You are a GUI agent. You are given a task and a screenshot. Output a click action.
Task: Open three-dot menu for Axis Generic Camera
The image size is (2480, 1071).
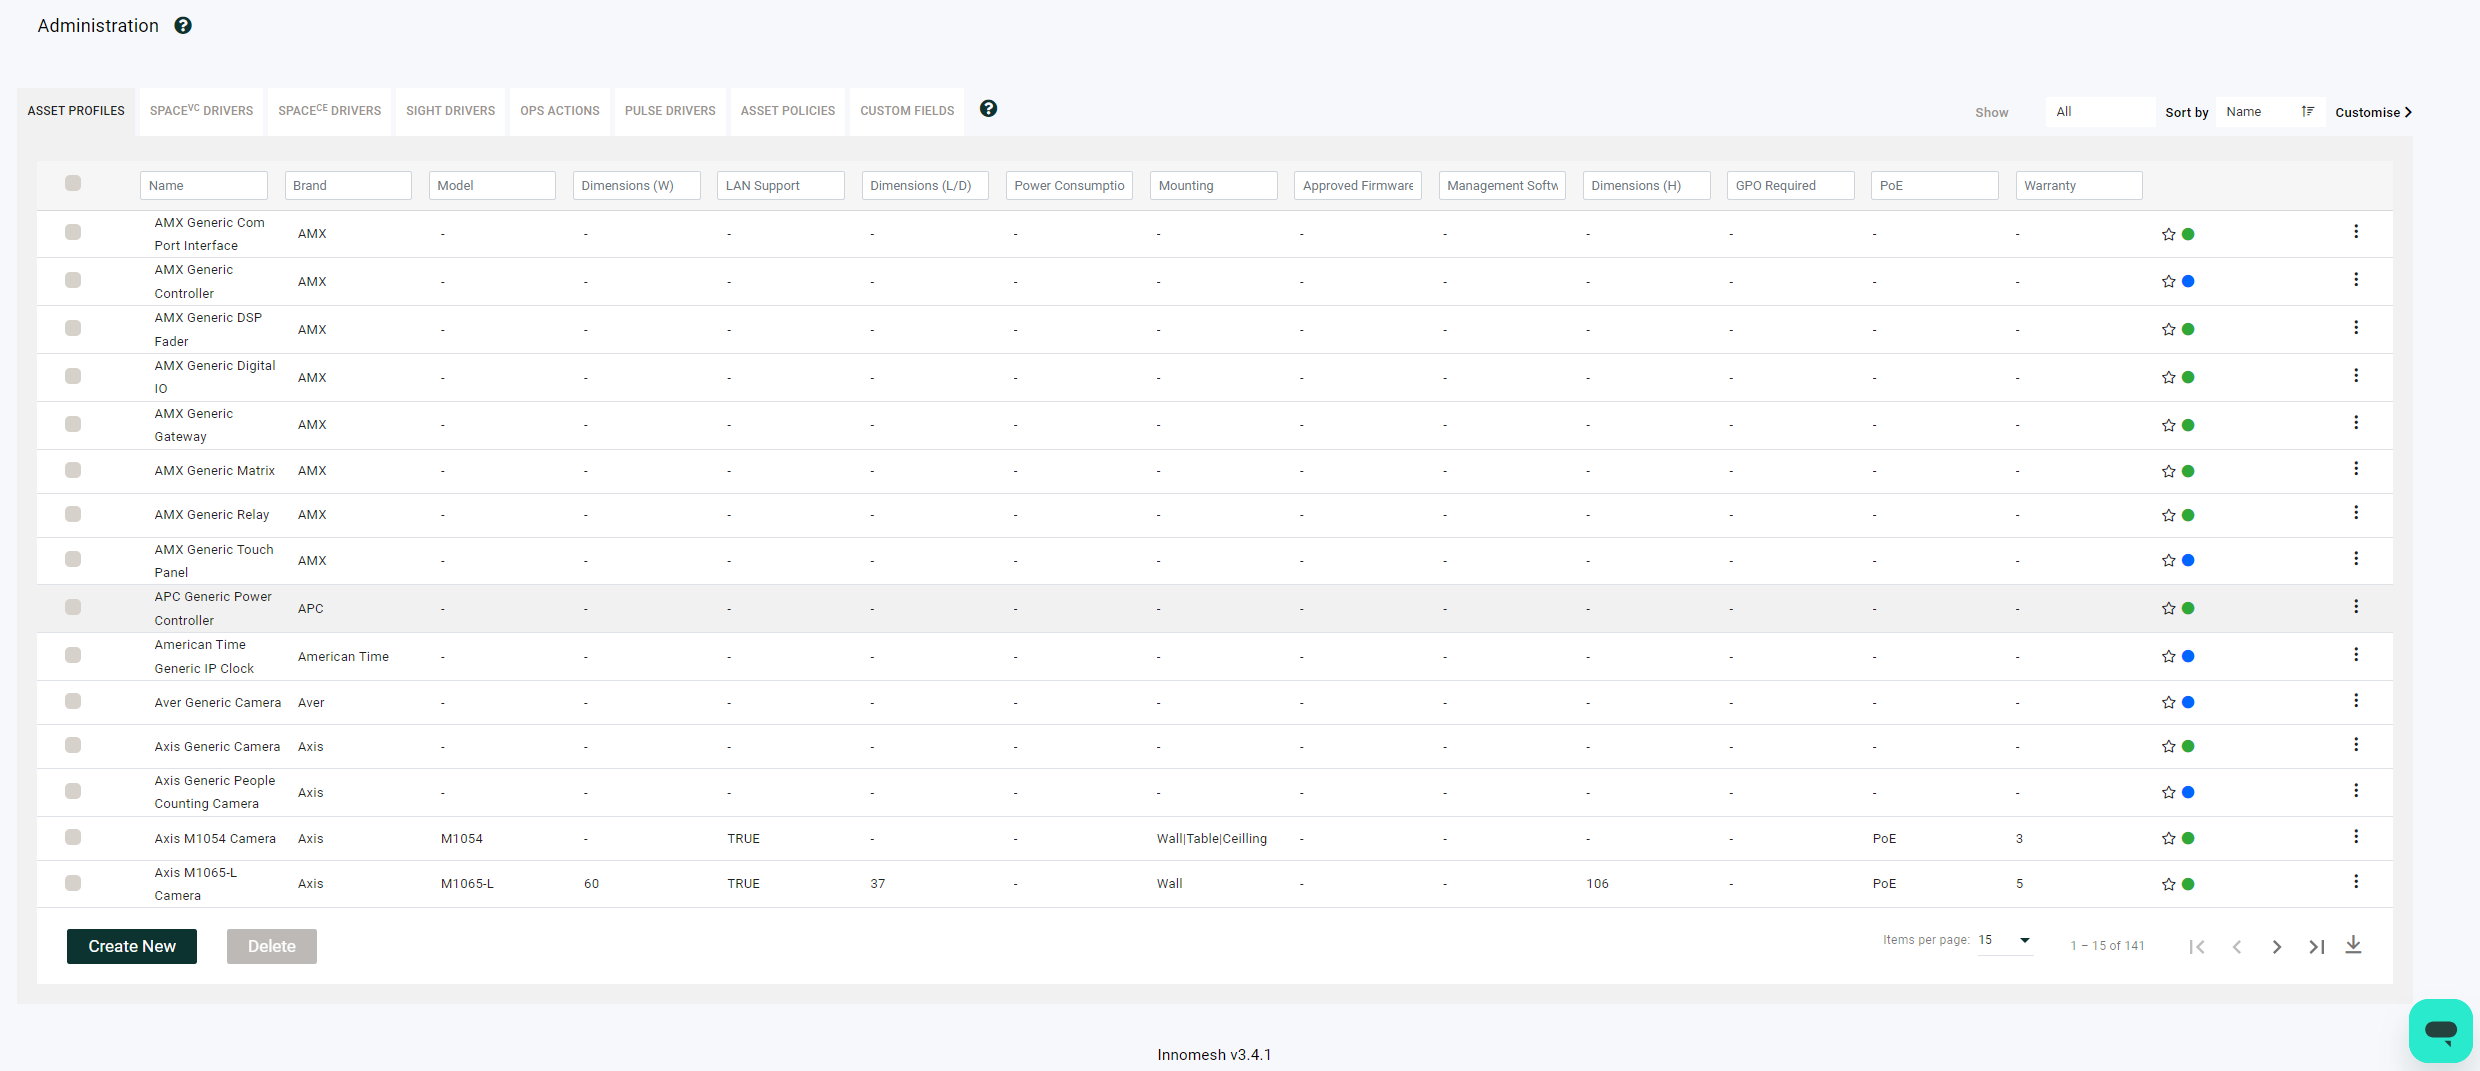click(x=2356, y=745)
